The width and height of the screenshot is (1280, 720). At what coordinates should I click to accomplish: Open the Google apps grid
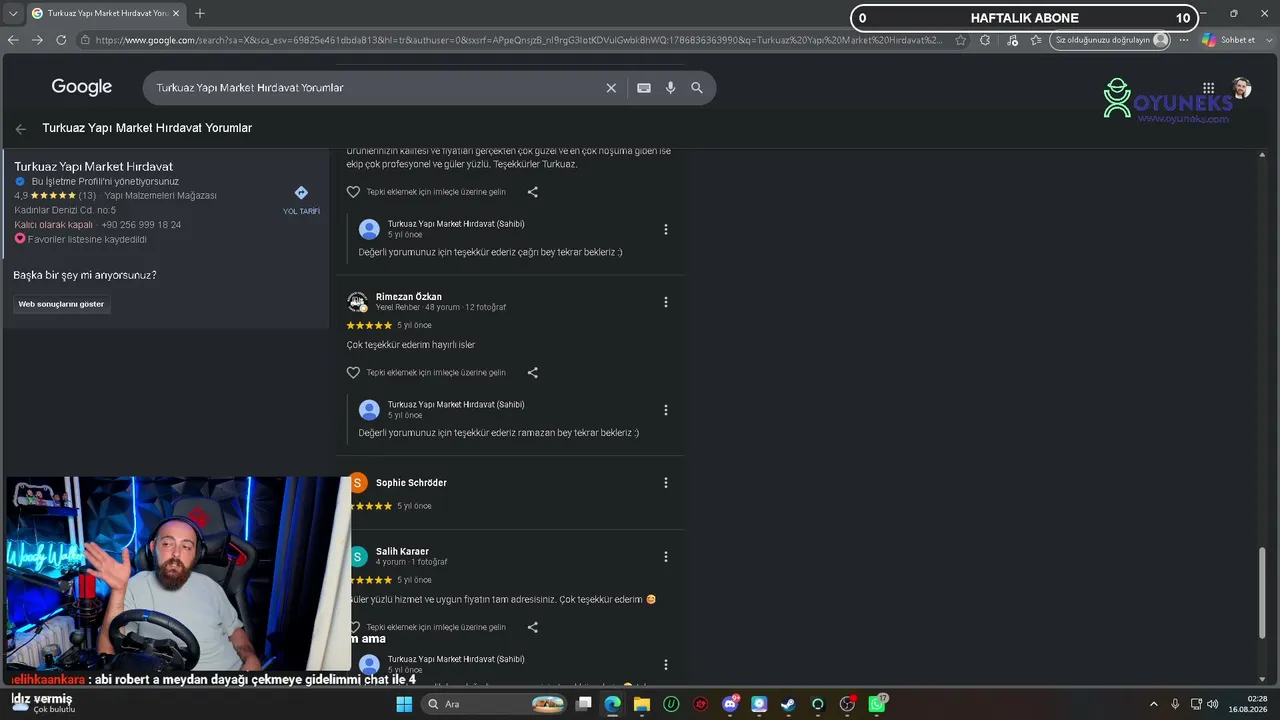point(1208,88)
